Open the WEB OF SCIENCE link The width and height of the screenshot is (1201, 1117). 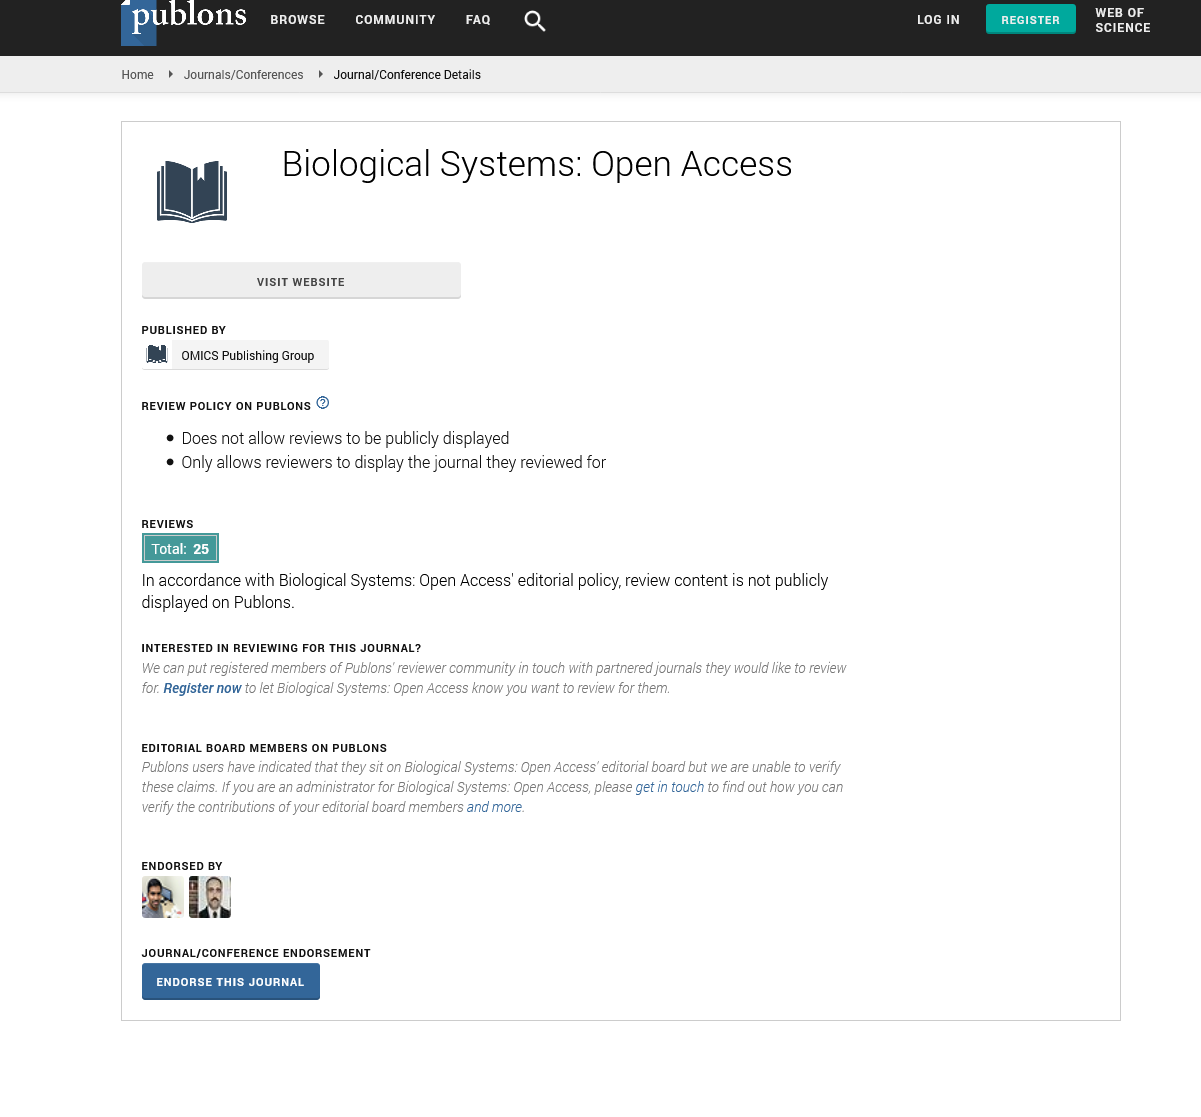1123,20
